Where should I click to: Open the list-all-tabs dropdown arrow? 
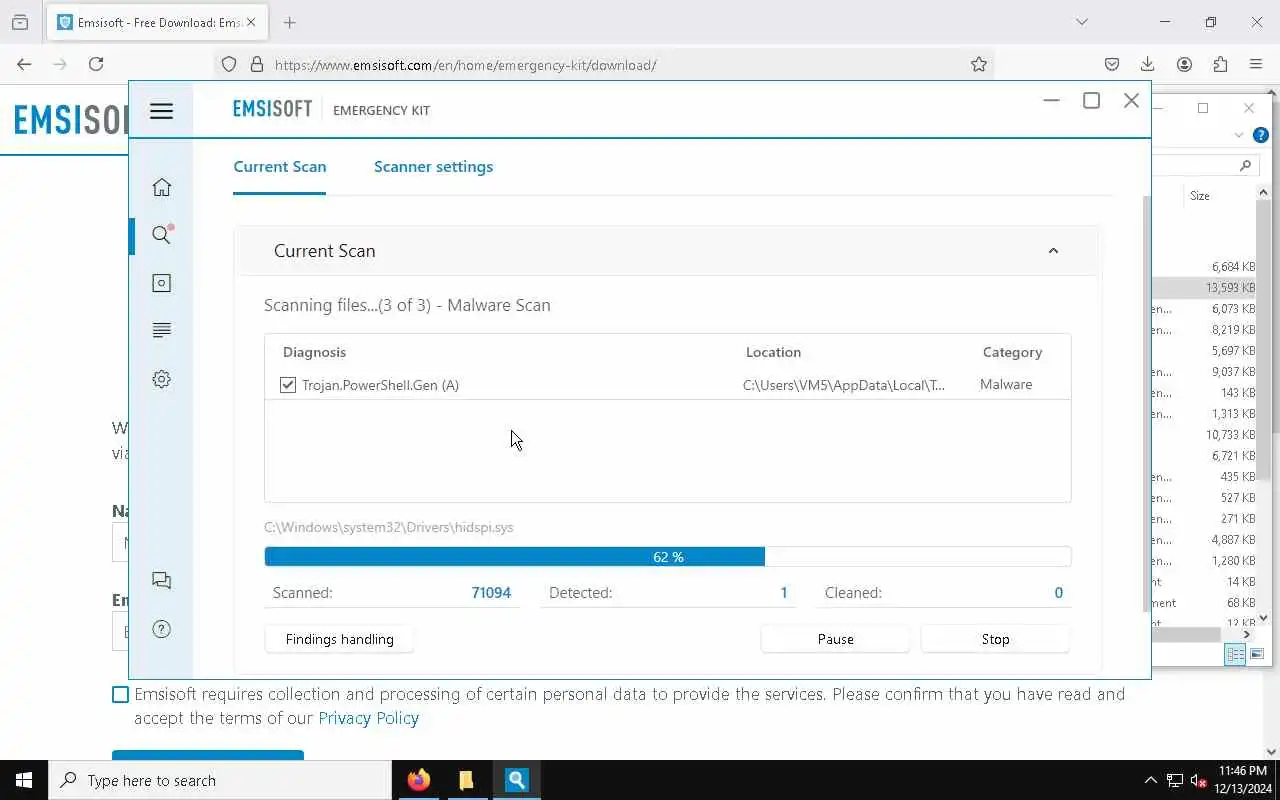pos(1081,22)
